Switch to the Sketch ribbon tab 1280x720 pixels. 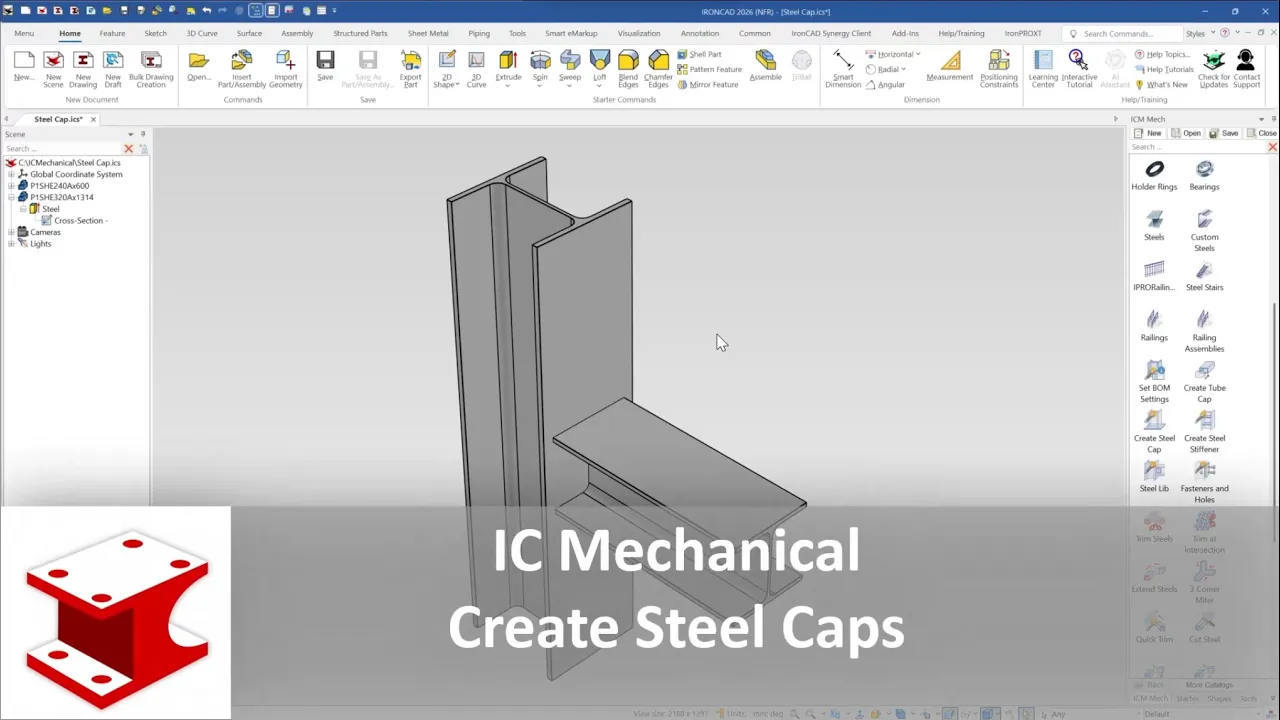(x=155, y=33)
